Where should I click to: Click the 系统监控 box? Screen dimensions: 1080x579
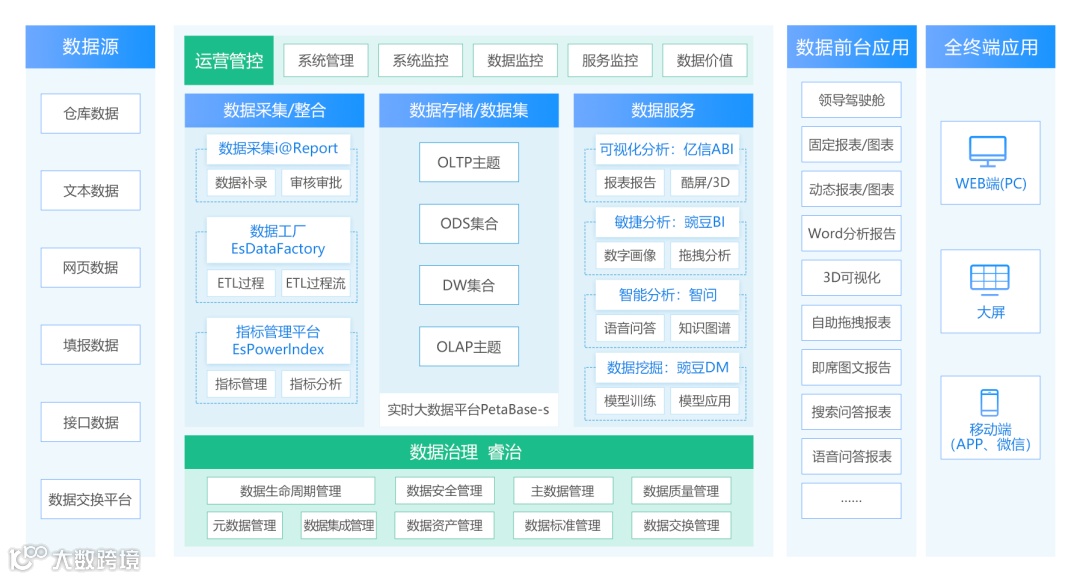click(420, 61)
